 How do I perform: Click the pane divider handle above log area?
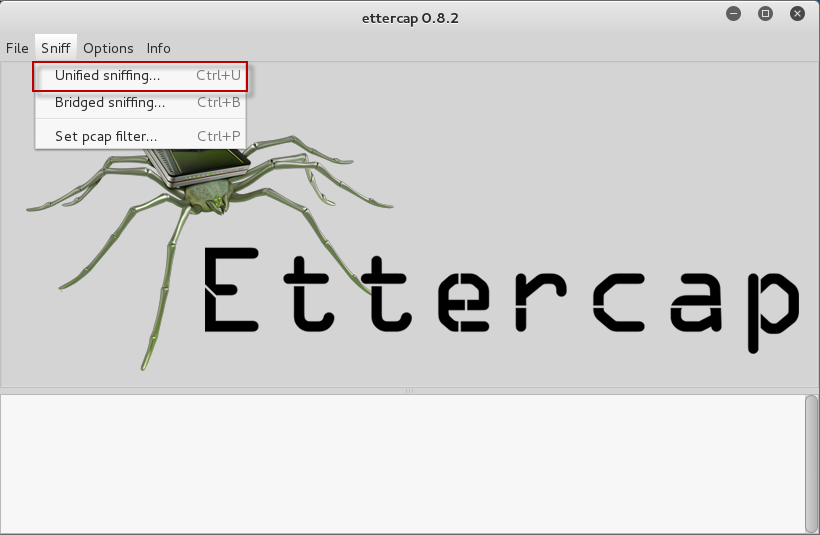point(409,391)
